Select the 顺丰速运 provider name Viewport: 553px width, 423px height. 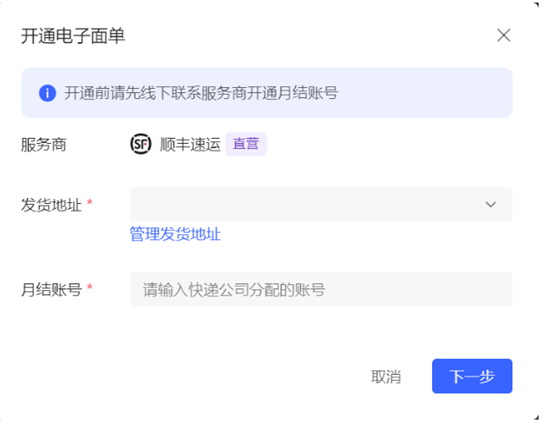[190, 144]
